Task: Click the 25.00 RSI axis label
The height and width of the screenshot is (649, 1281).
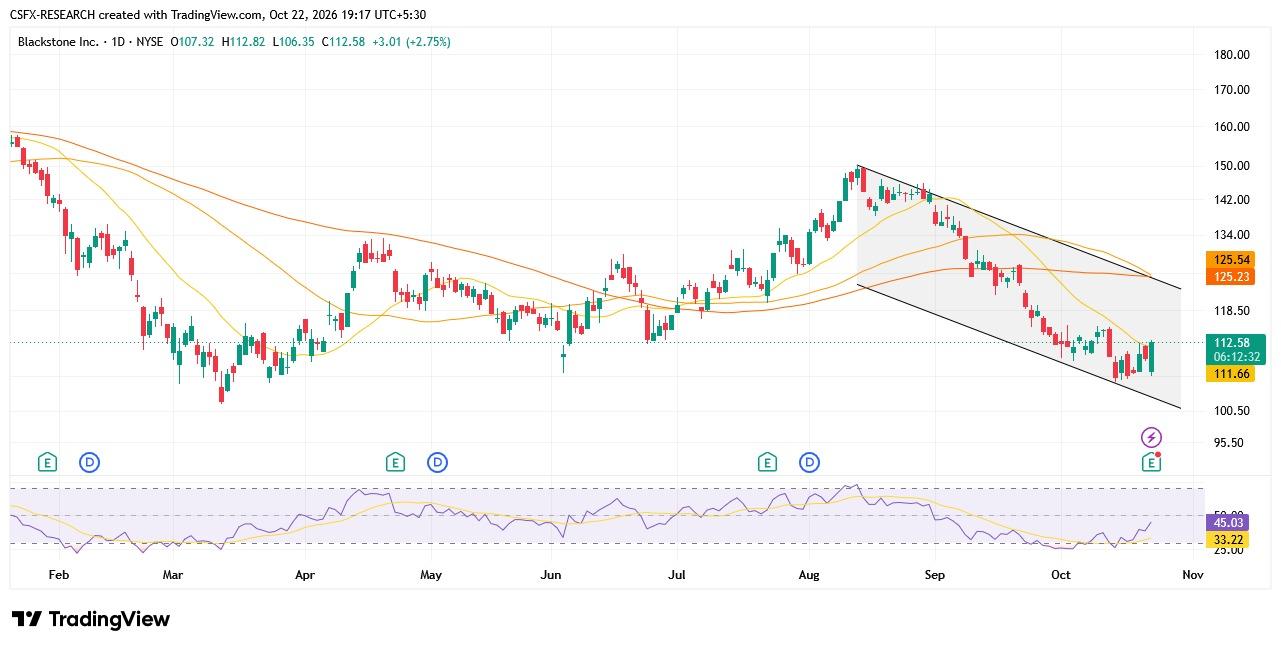Action: [x=1227, y=550]
